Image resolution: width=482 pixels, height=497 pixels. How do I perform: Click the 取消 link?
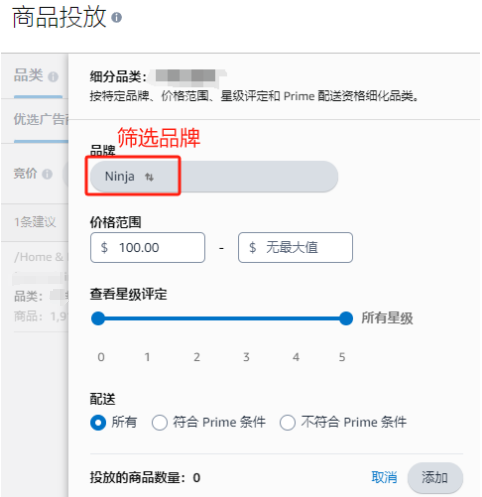click(384, 477)
